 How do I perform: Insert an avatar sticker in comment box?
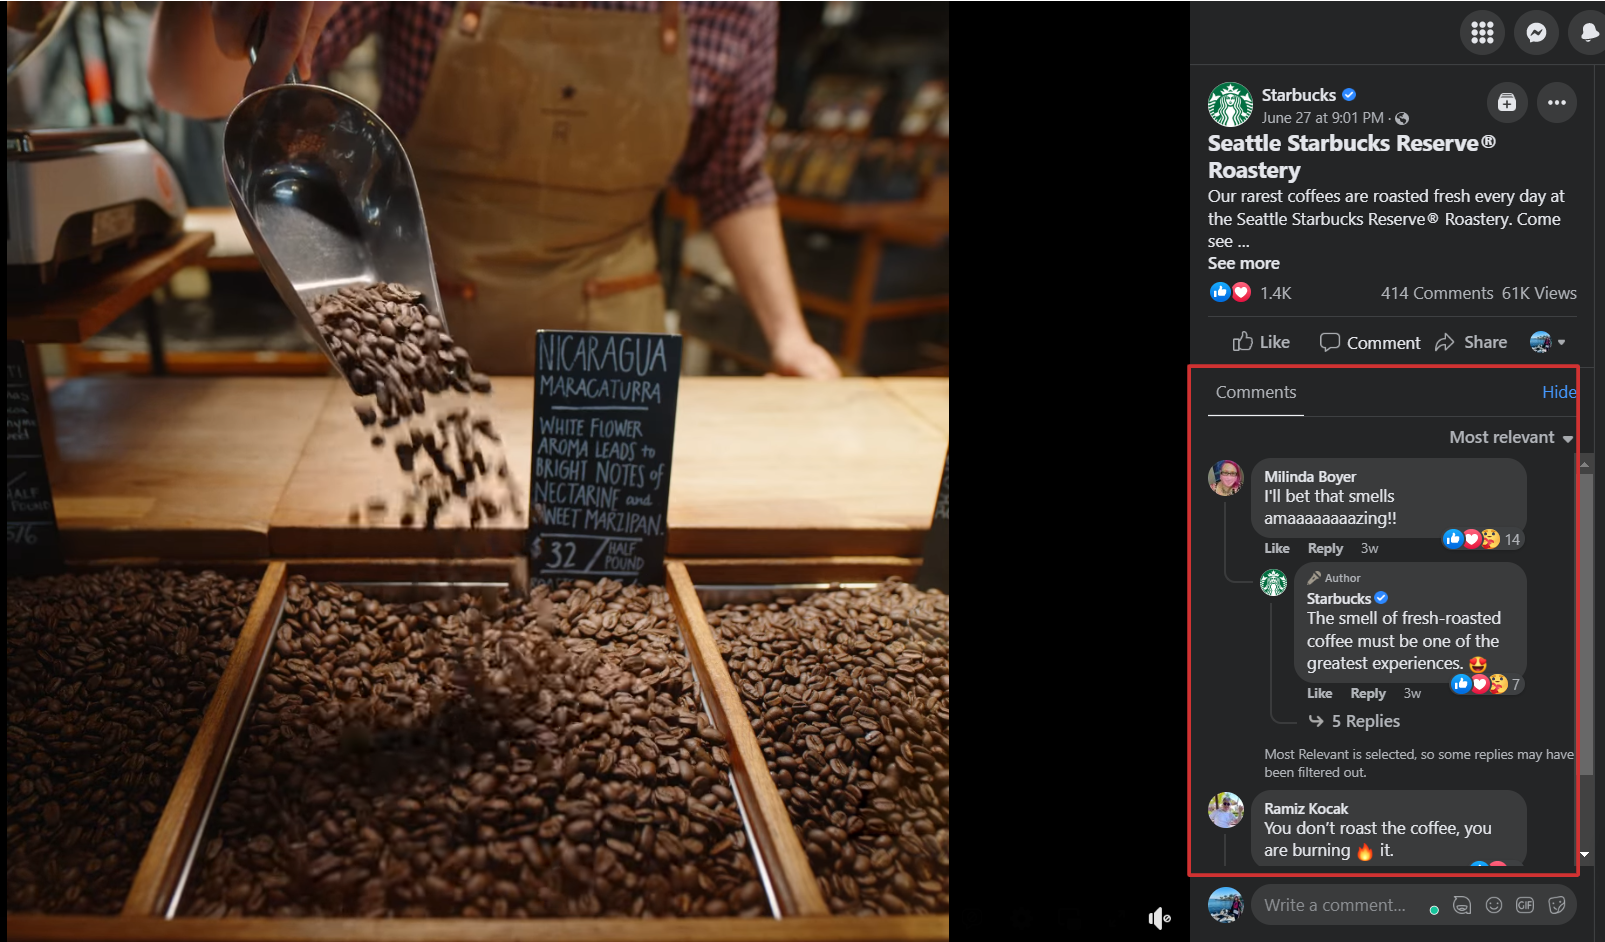[x=1462, y=905]
